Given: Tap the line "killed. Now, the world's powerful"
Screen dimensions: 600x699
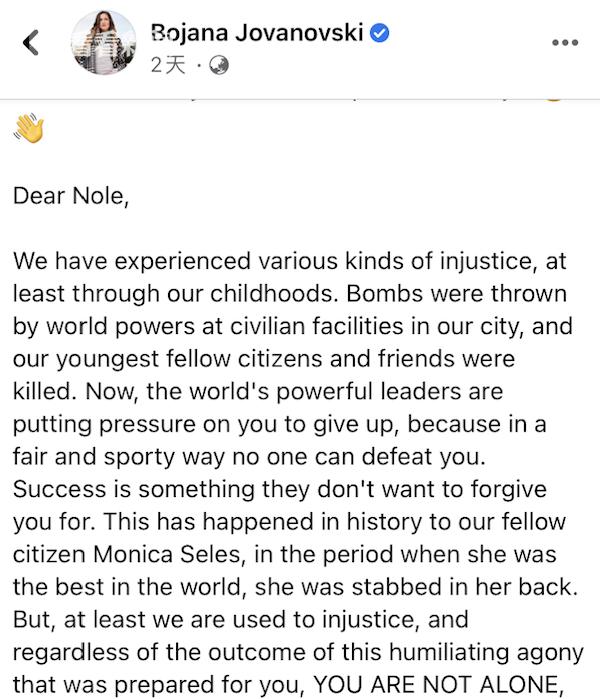Looking at the screenshot, I should click(258, 391).
